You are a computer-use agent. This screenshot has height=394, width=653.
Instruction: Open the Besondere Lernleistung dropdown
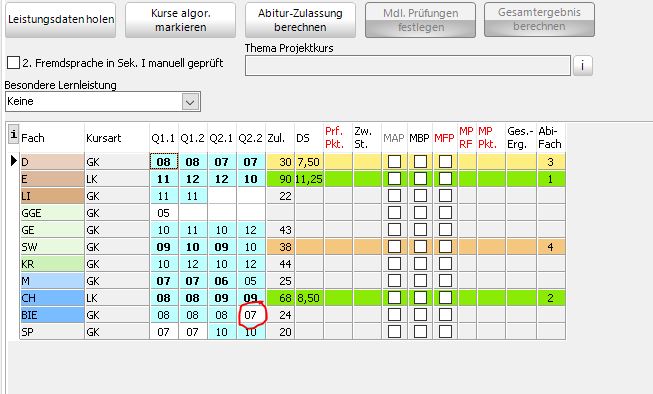[x=190, y=102]
